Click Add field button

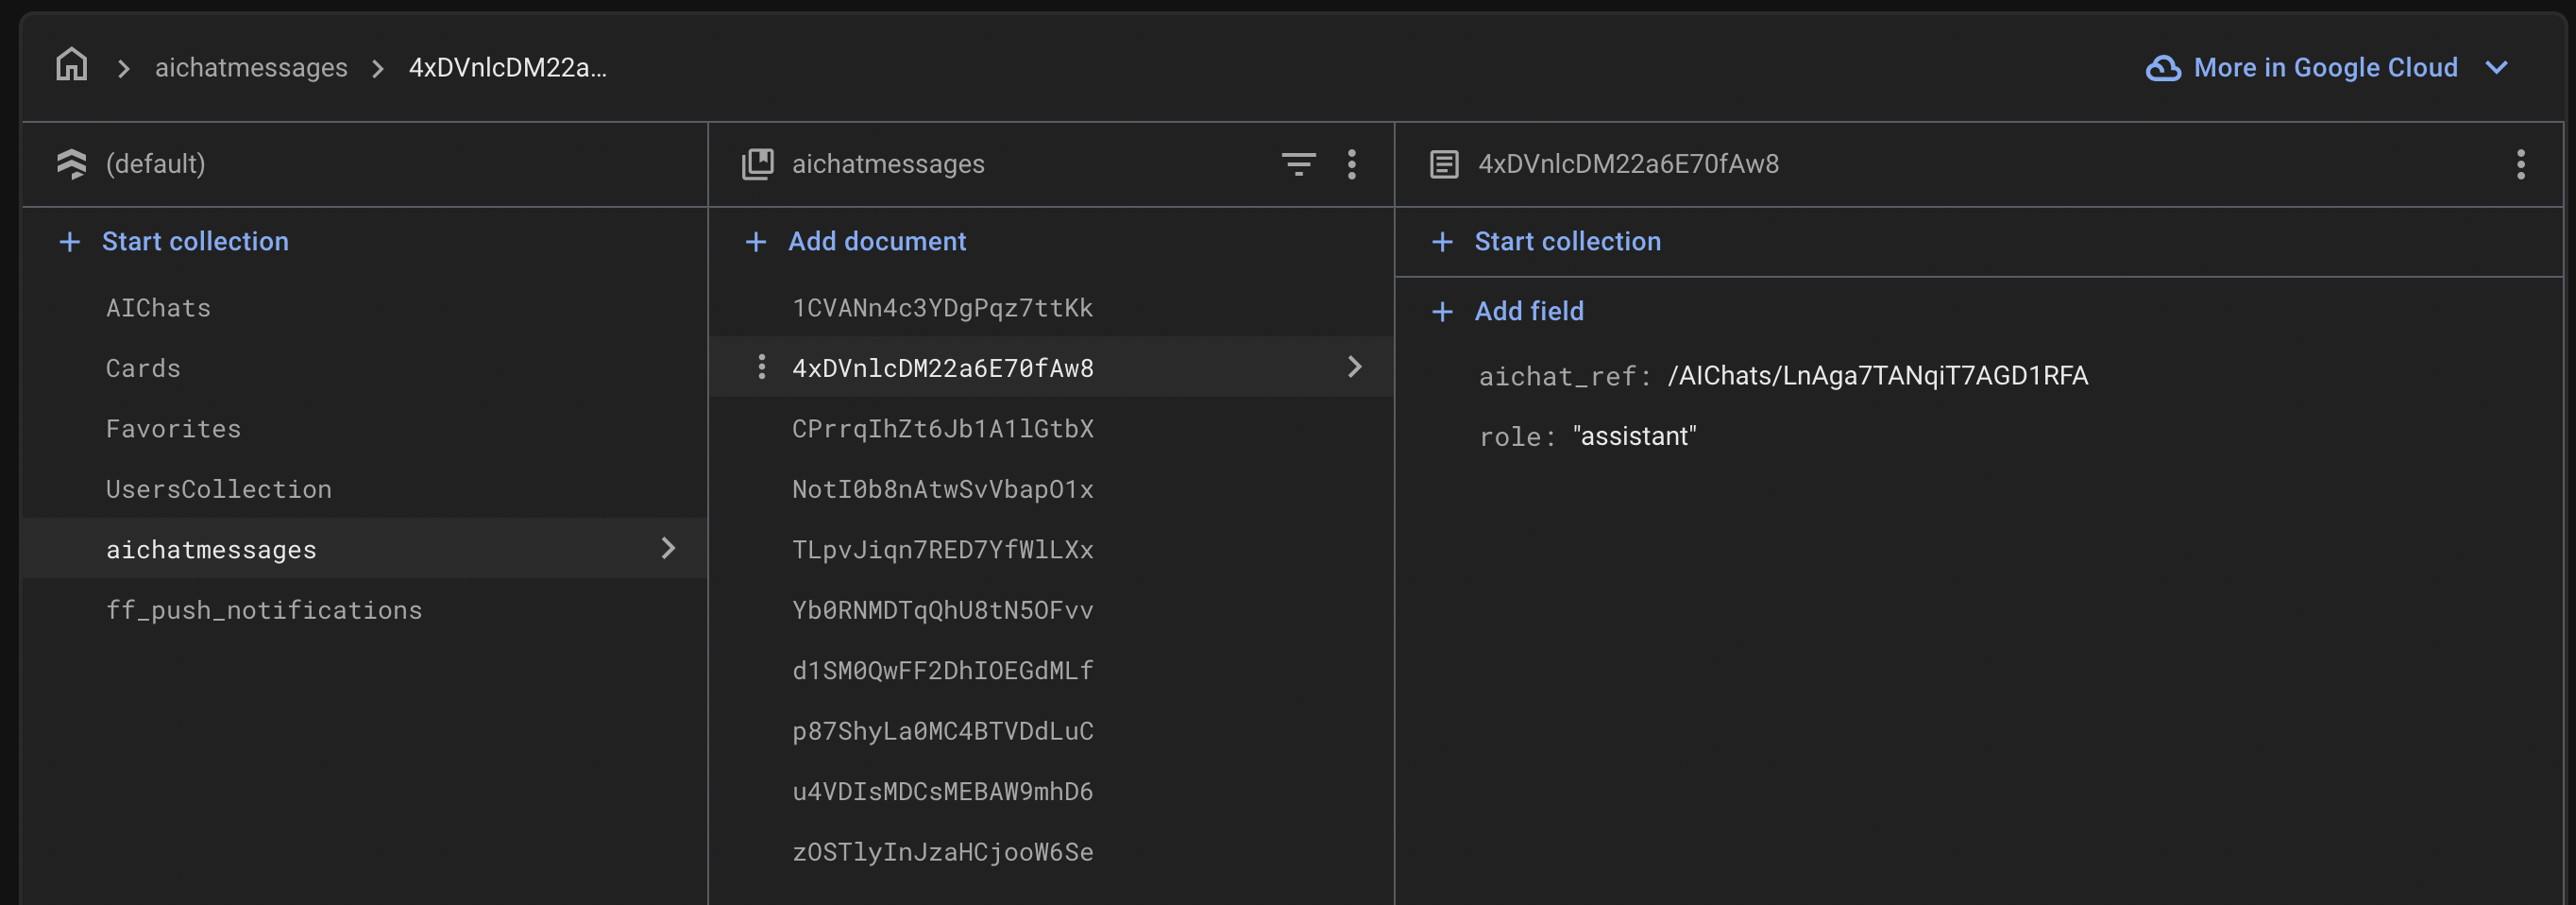click(x=1529, y=311)
